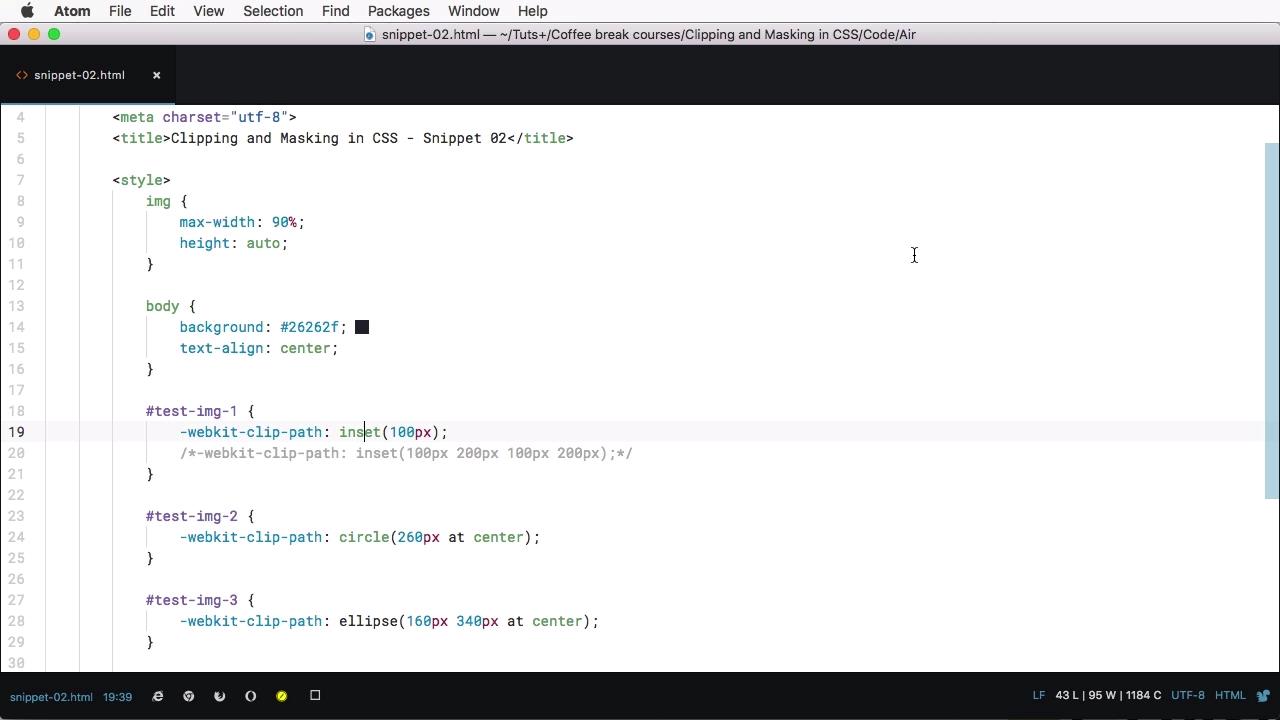
Task: Click the square preview icon in status bar
Action: (314, 696)
